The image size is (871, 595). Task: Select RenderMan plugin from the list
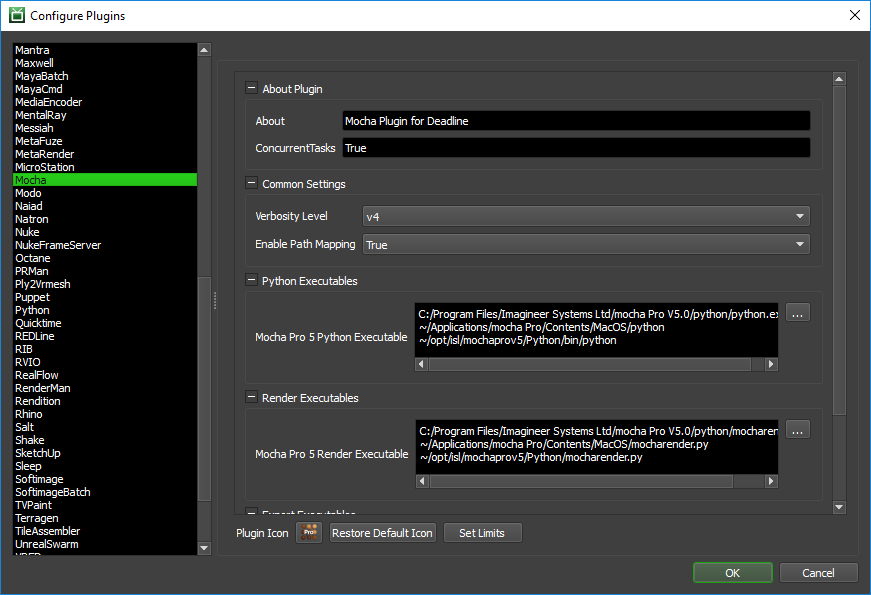[x=42, y=388]
